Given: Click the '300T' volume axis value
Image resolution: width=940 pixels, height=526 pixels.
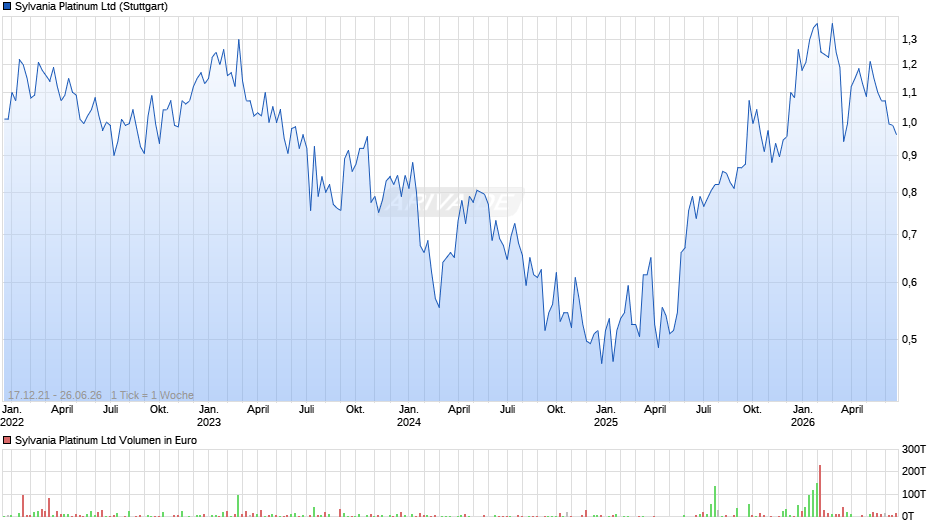Looking at the screenshot, I should (914, 449).
